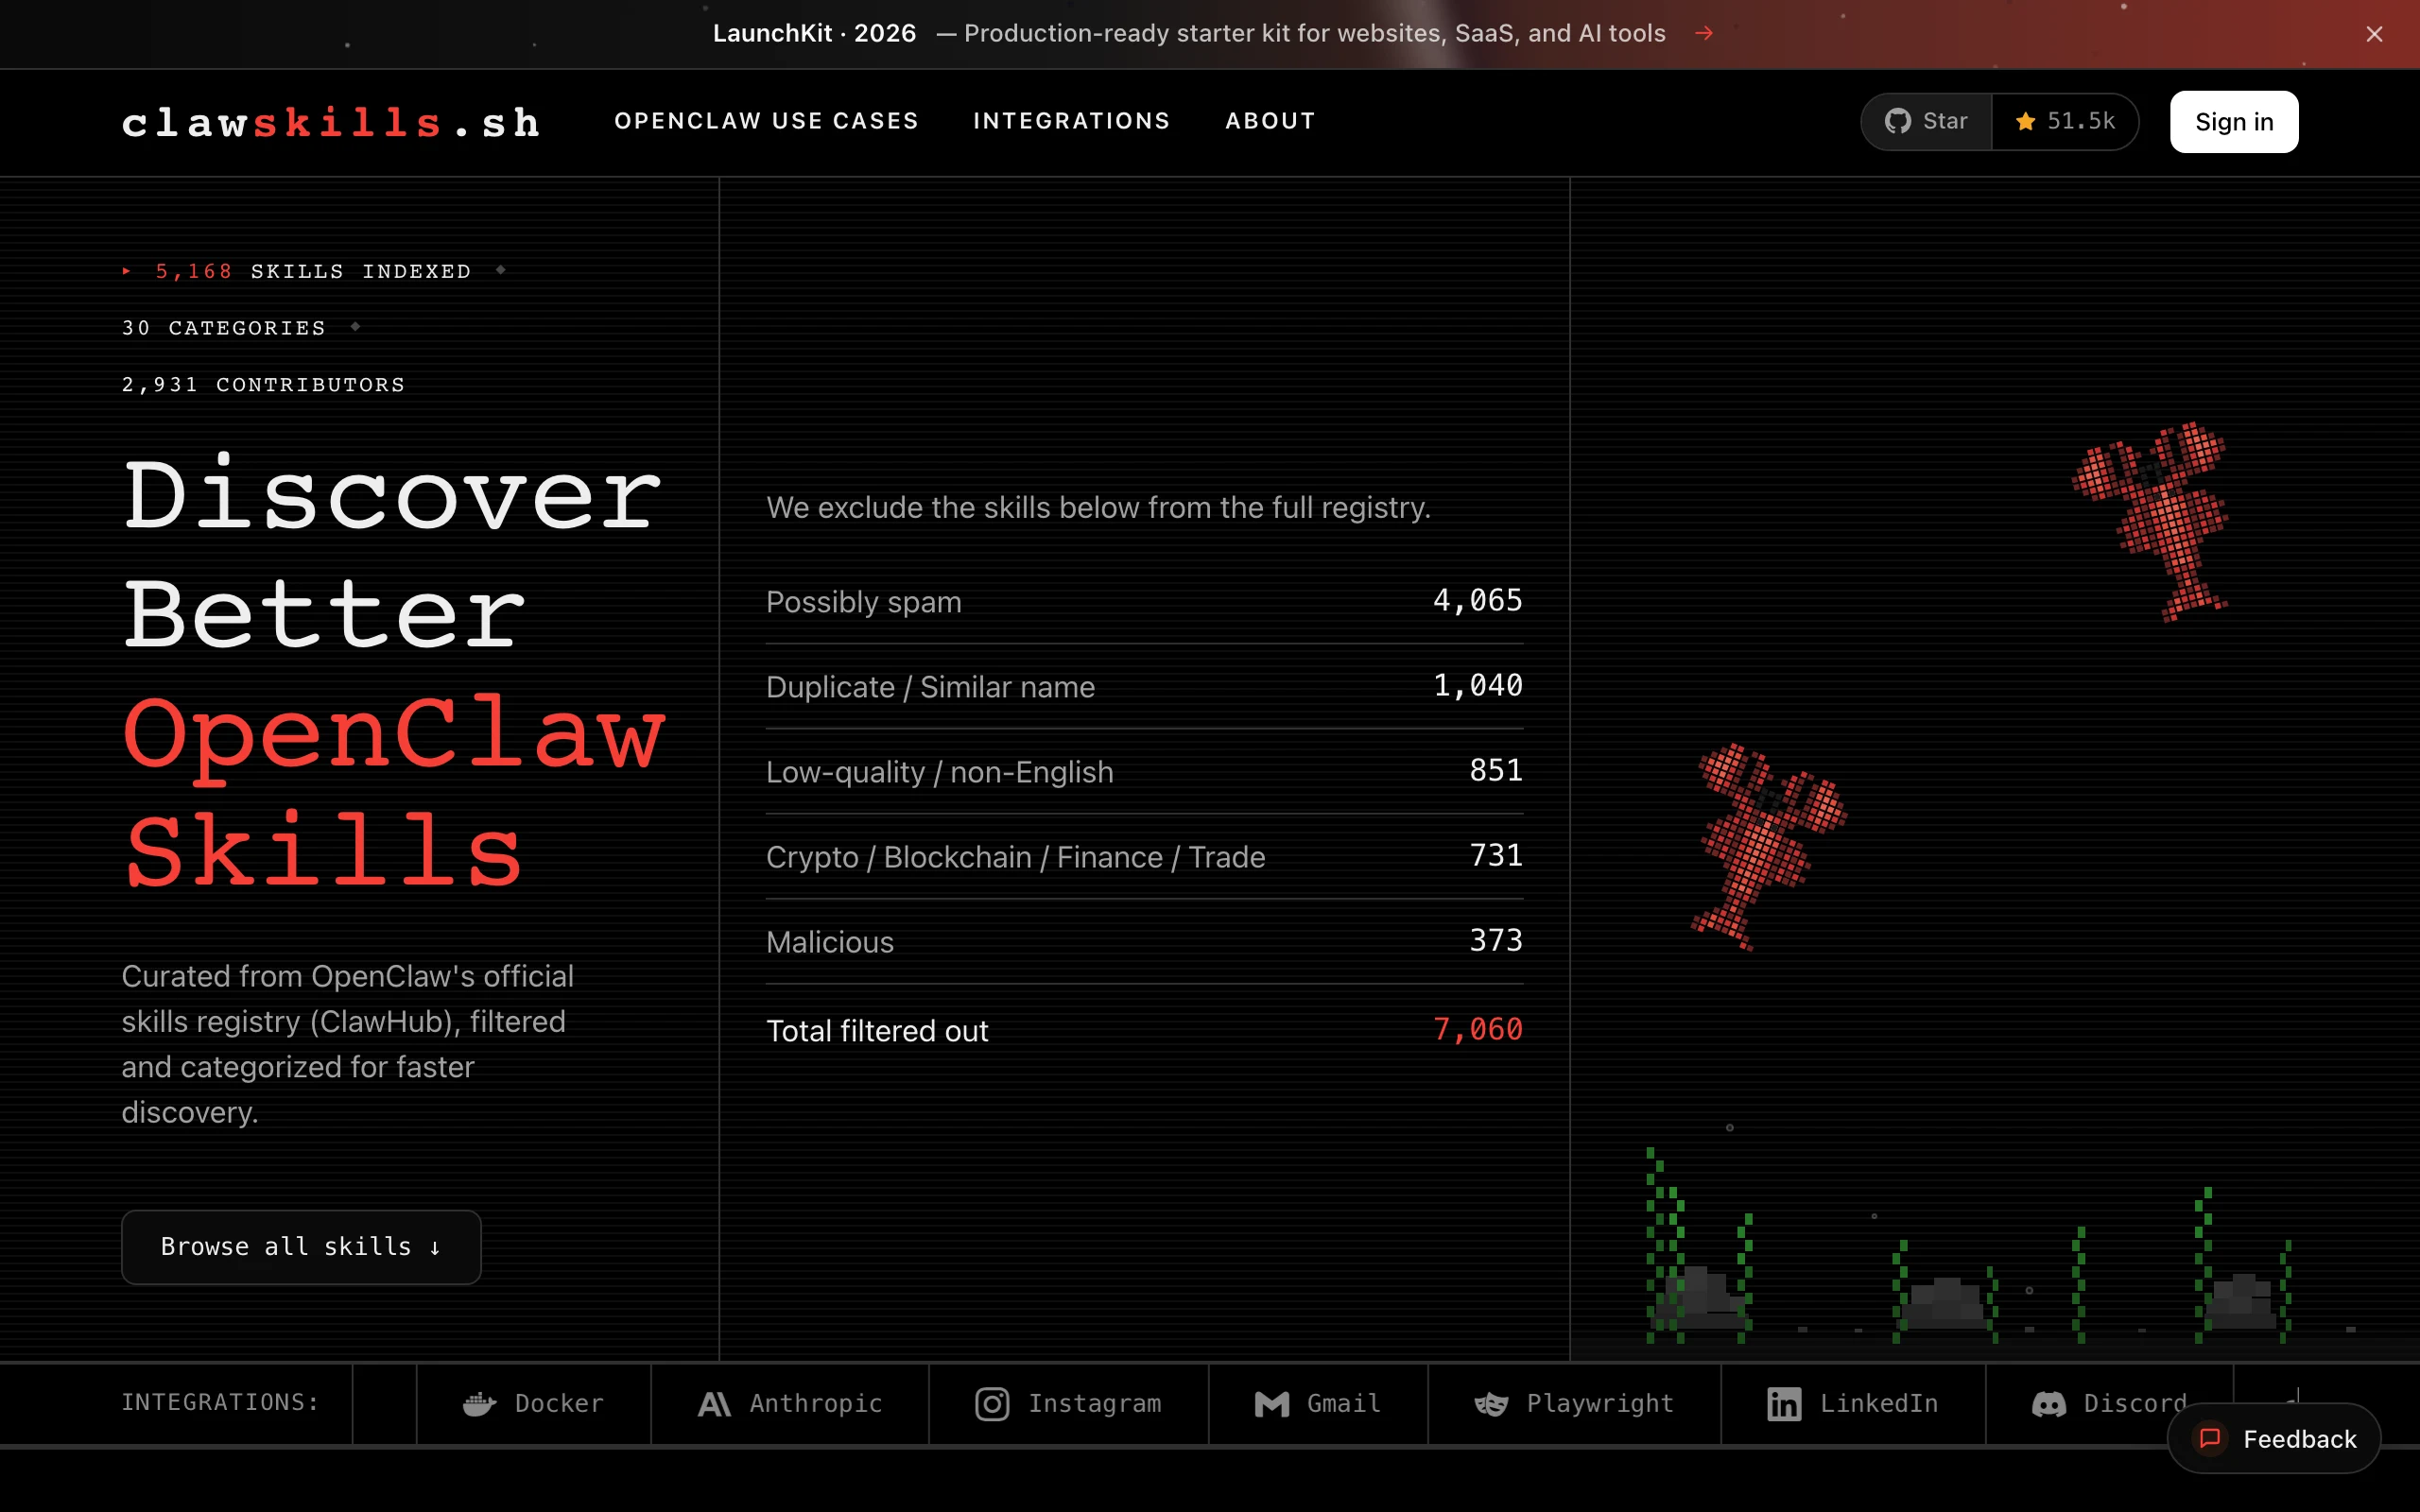Click the 4,065 spam count
Screen dimensions: 2420x1512
[x=1477, y=600]
